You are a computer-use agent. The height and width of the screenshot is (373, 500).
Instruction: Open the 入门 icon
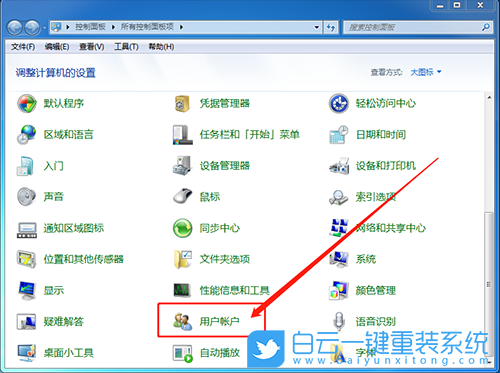point(26,166)
